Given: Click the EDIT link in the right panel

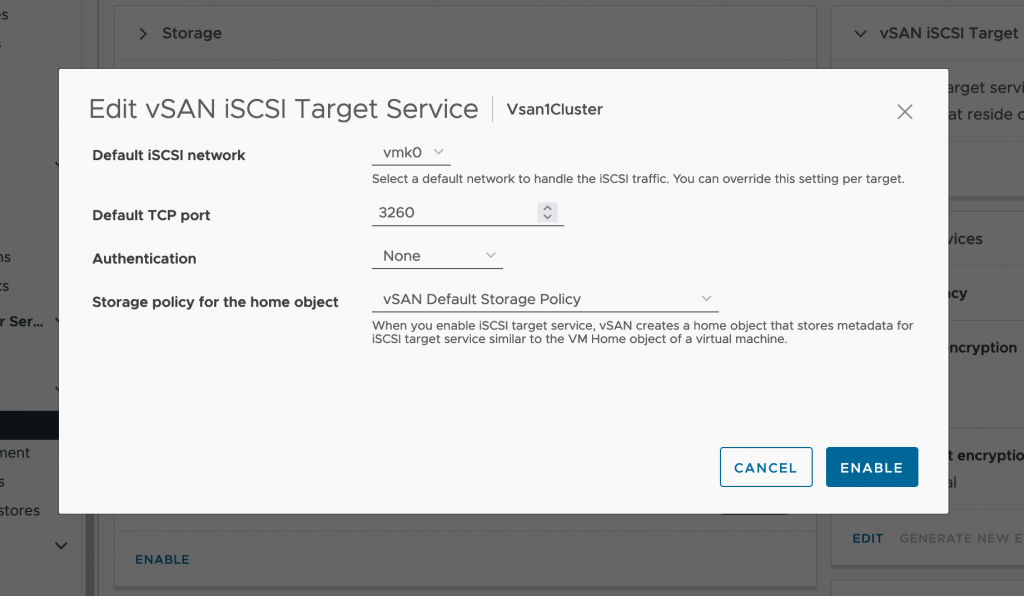Looking at the screenshot, I should pos(868,539).
